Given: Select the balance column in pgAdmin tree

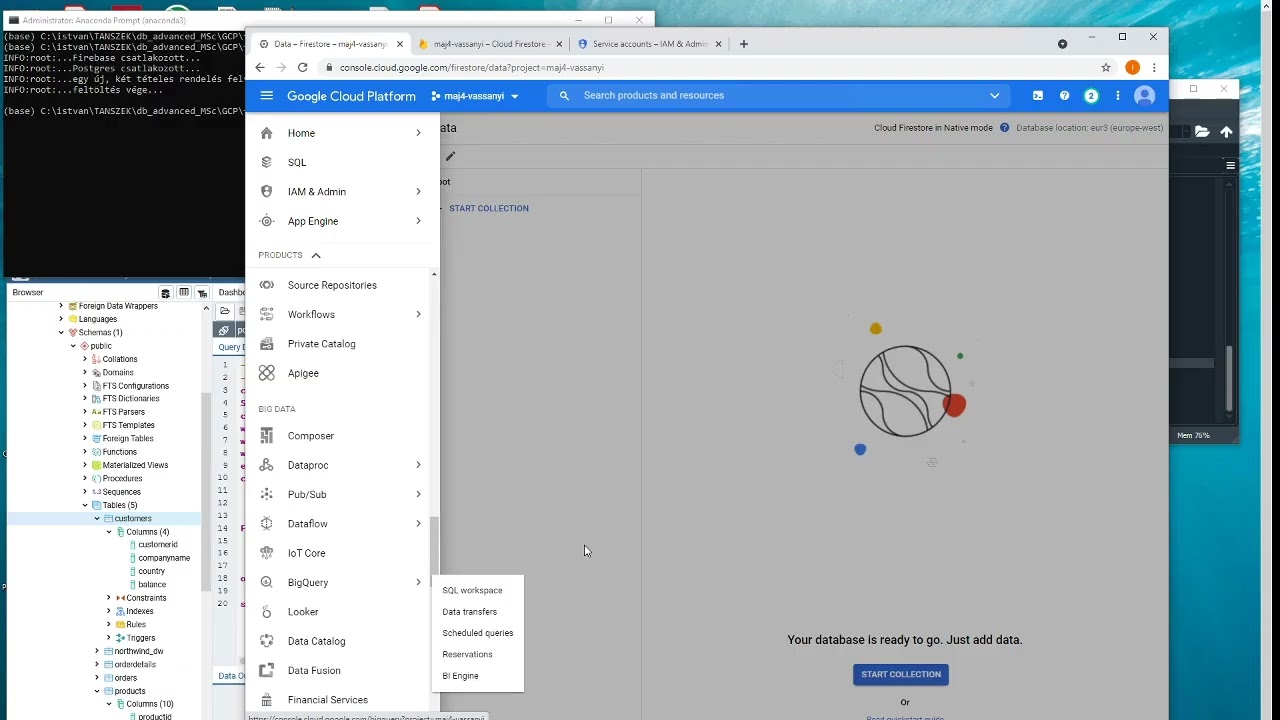Looking at the screenshot, I should click(x=152, y=584).
